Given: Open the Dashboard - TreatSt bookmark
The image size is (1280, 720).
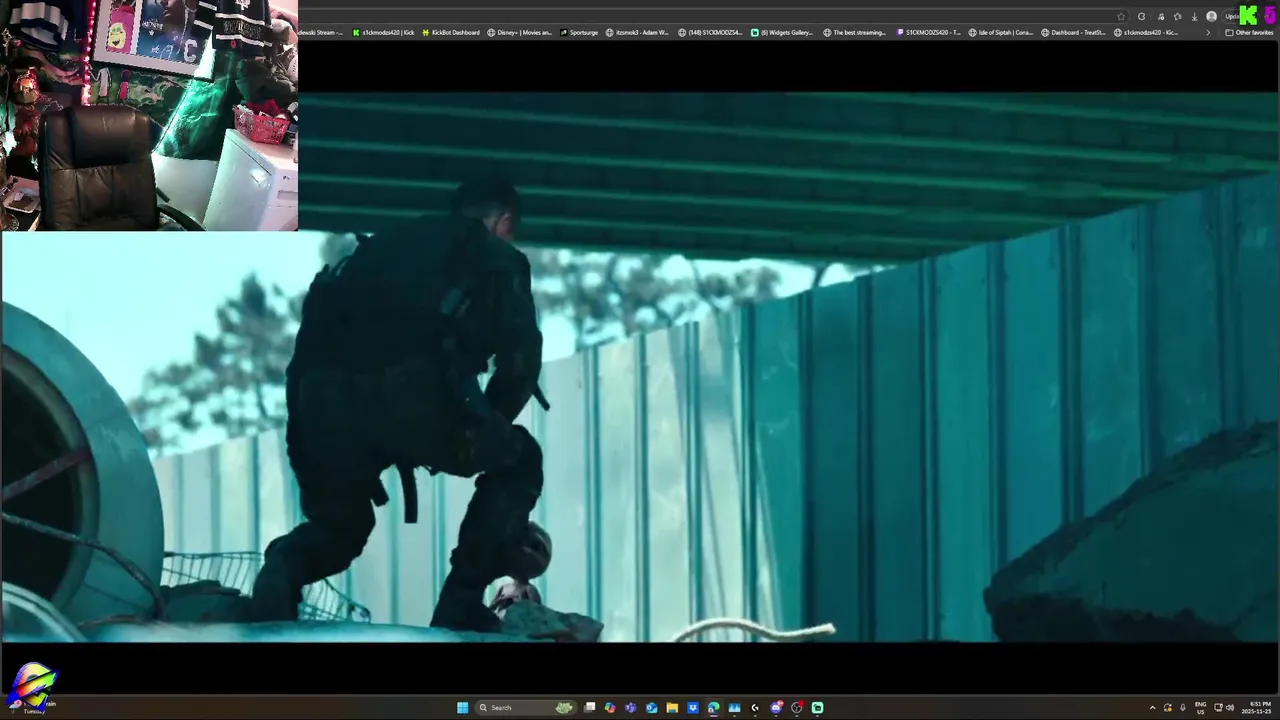Looking at the screenshot, I should 1073,32.
